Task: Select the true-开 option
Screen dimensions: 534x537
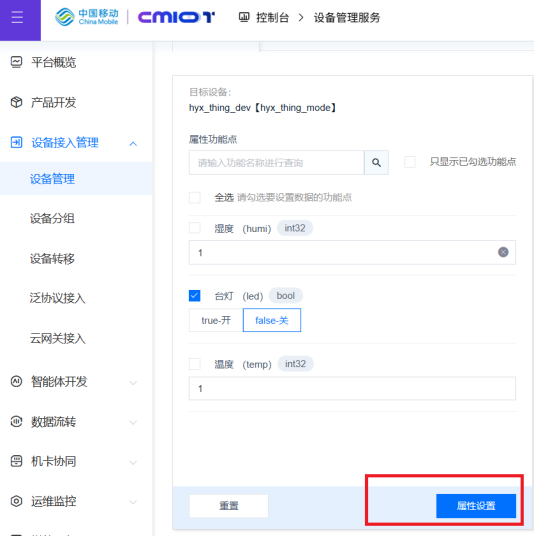Action: pyautogui.click(x=216, y=320)
